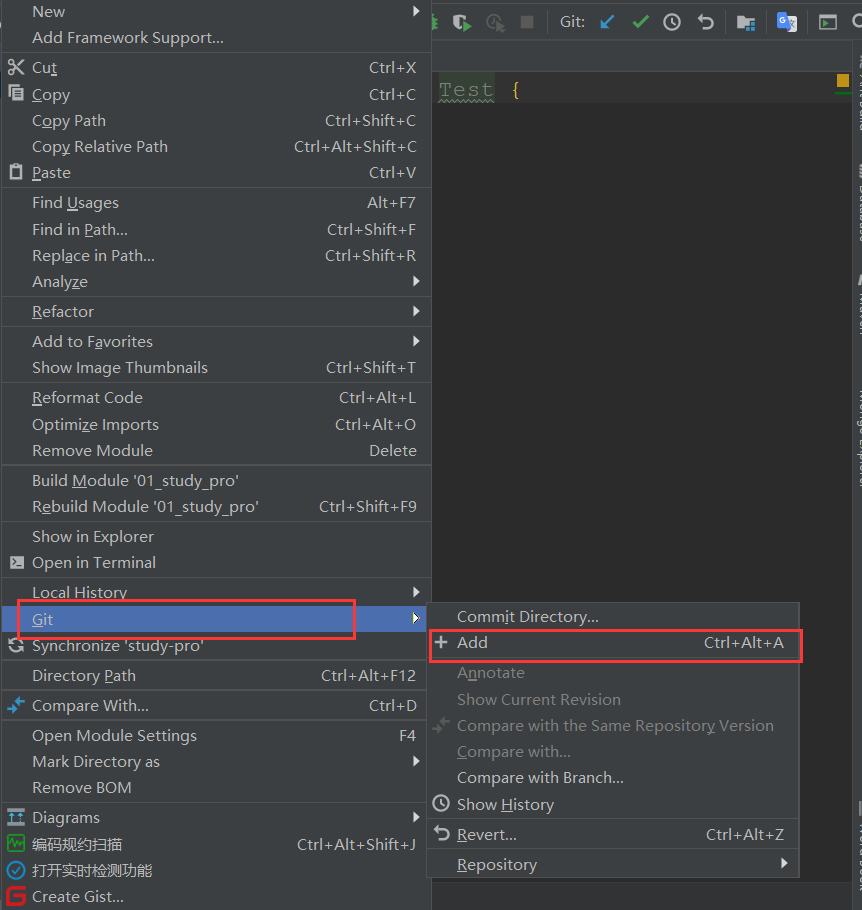Image resolution: width=862 pixels, height=910 pixels.
Task: Click the Stop square icon in toolbar
Action: pyautogui.click(x=527, y=22)
